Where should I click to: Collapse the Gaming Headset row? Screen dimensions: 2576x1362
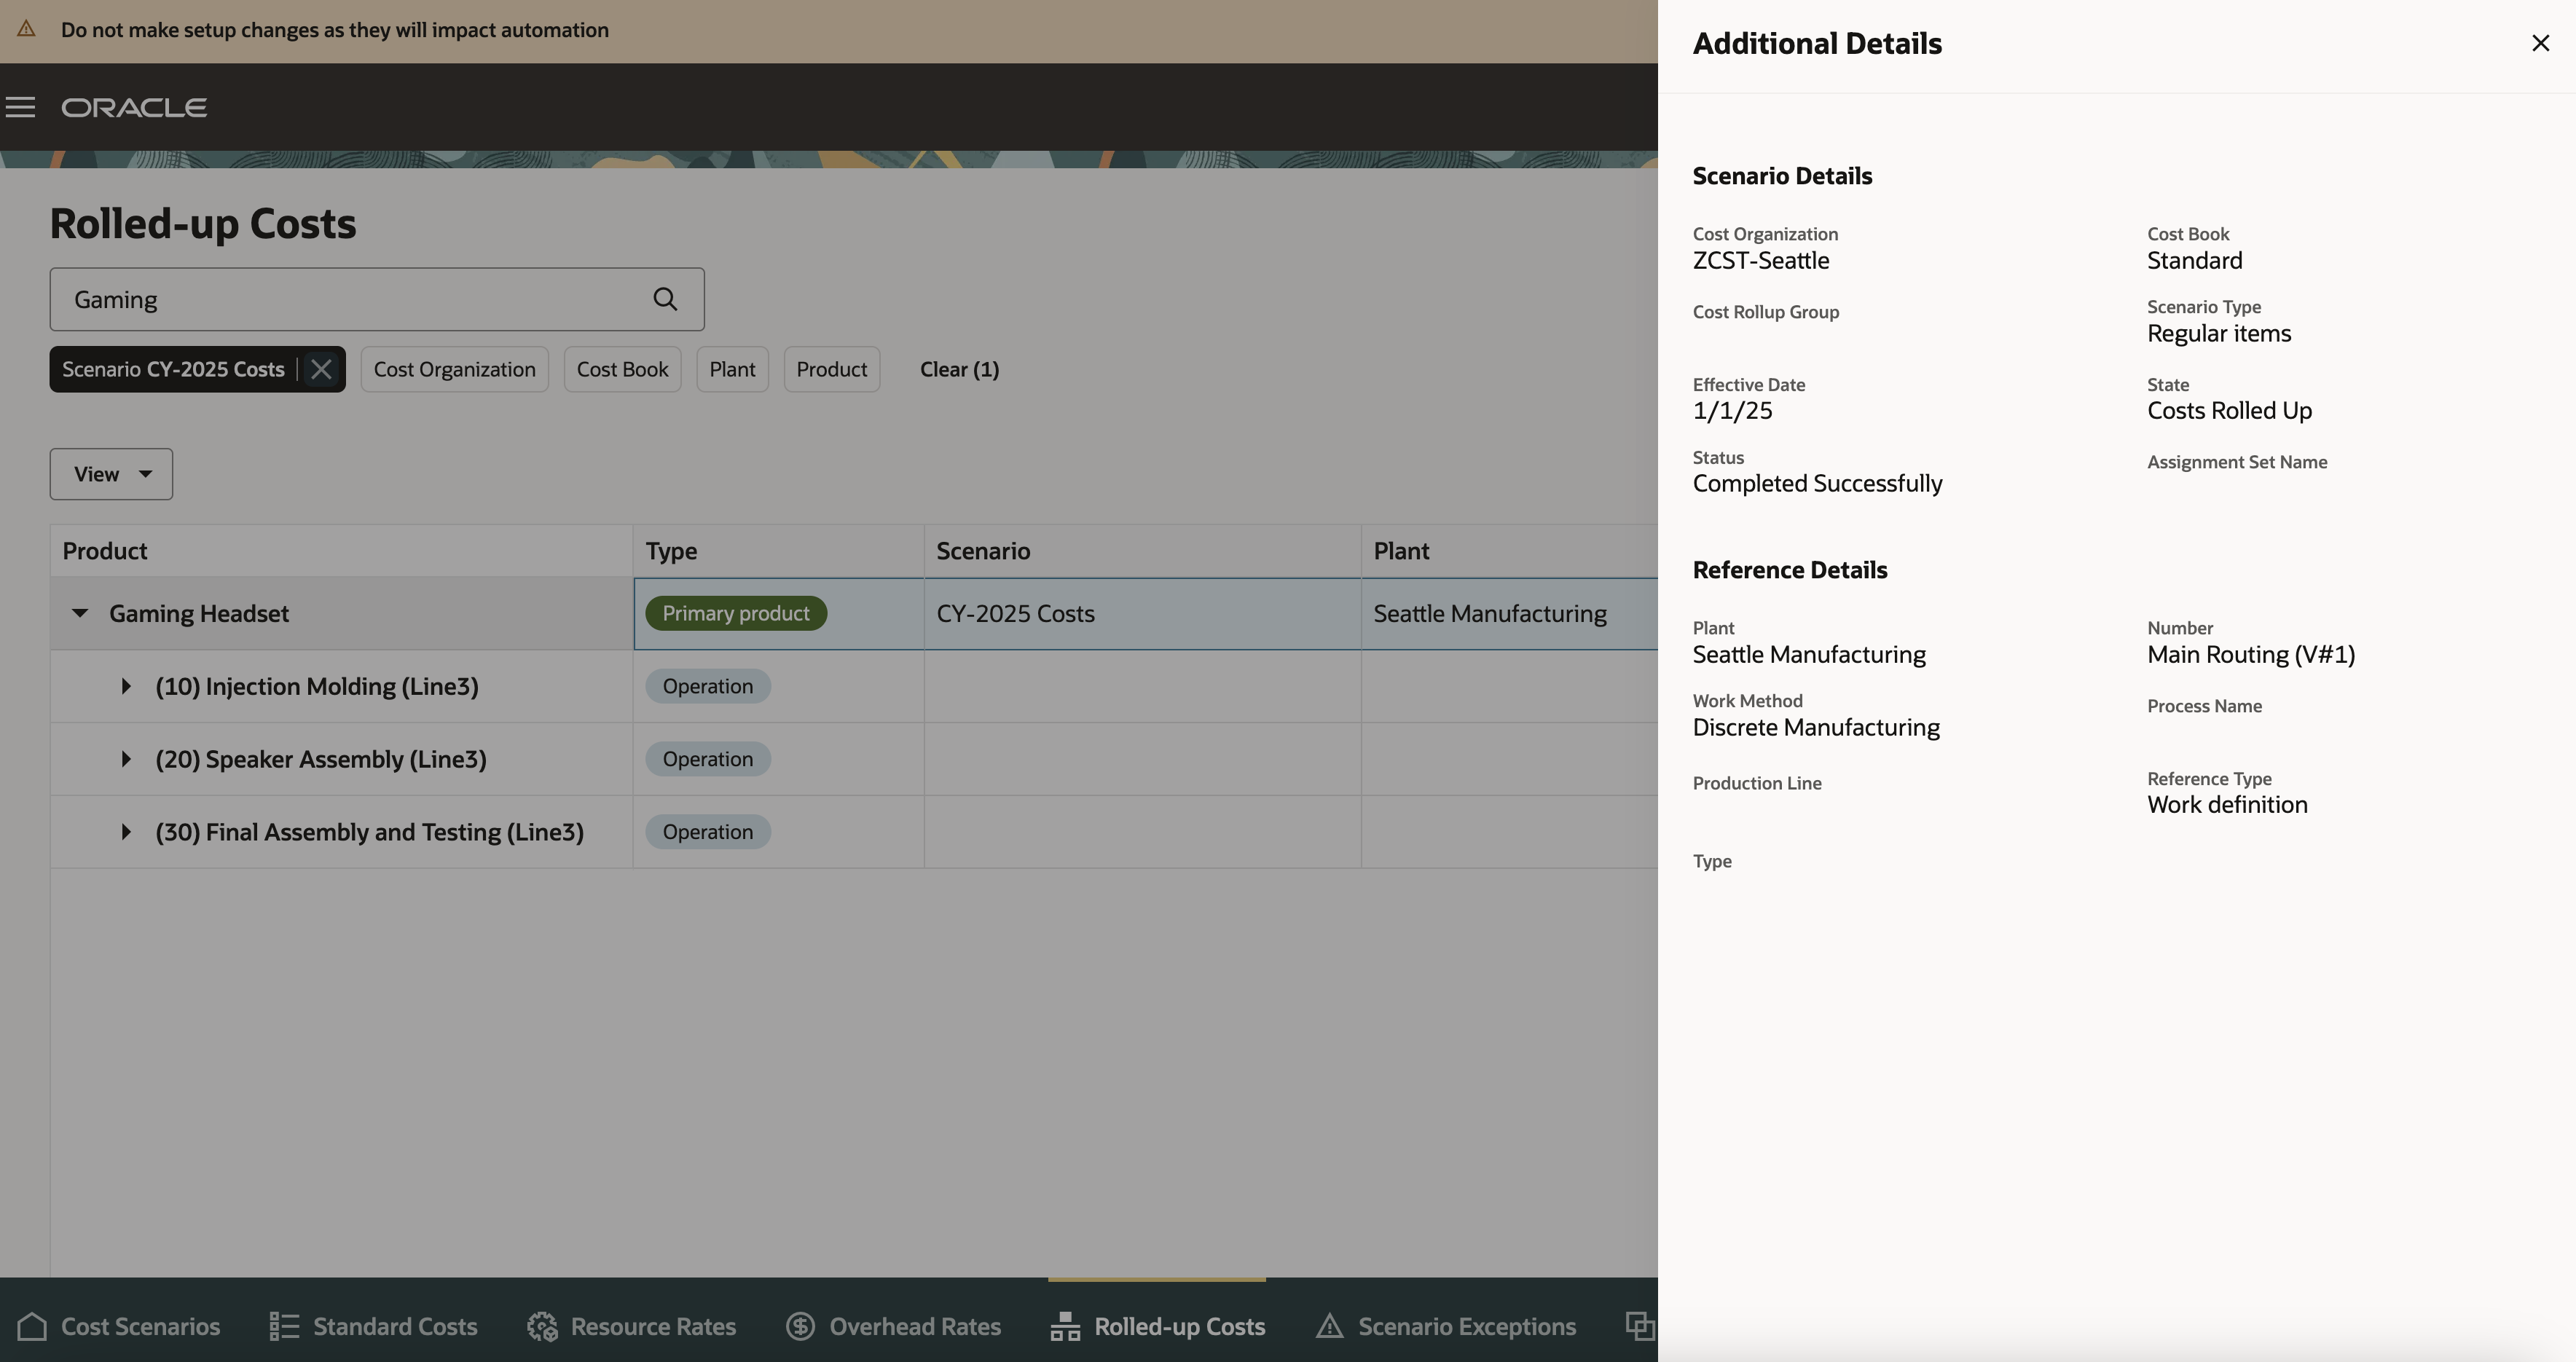click(x=80, y=613)
